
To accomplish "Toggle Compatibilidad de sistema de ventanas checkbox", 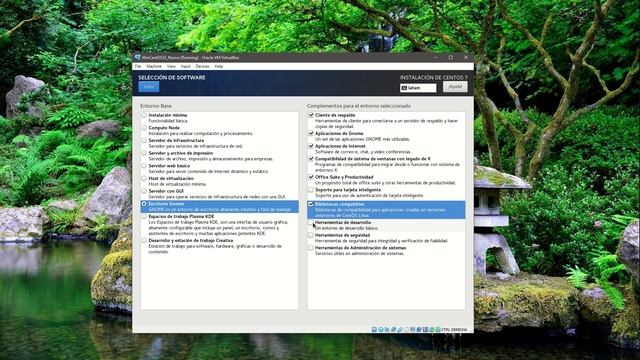I will point(311,159).
